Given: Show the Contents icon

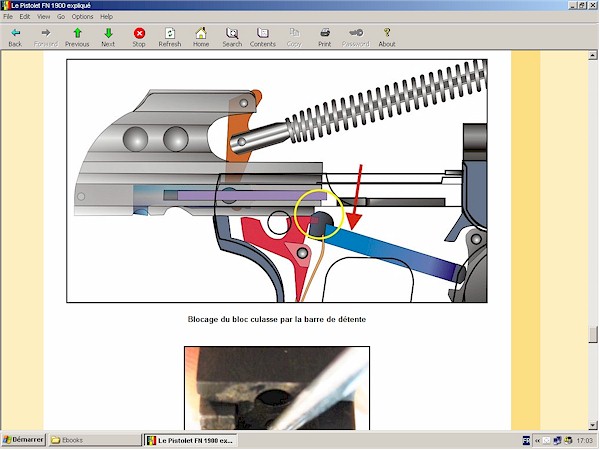Looking at the screenshot, I should click(263, 37).
